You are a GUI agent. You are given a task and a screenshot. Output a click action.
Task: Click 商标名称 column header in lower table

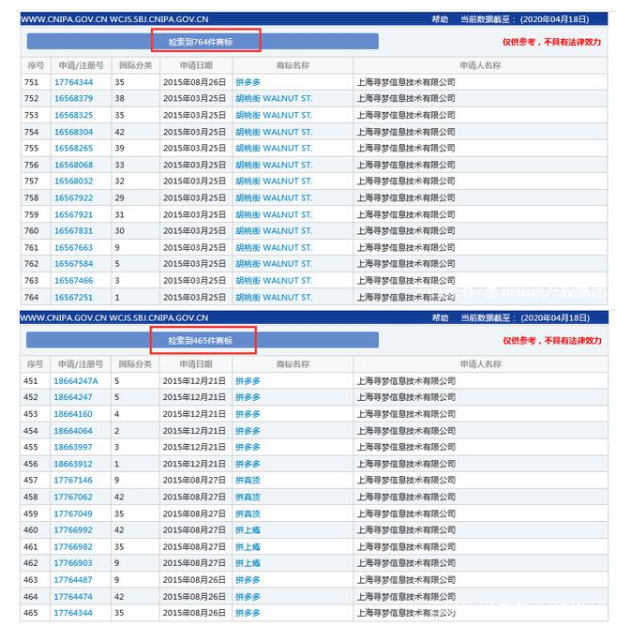pyautogui.click(x=293, y=364)
